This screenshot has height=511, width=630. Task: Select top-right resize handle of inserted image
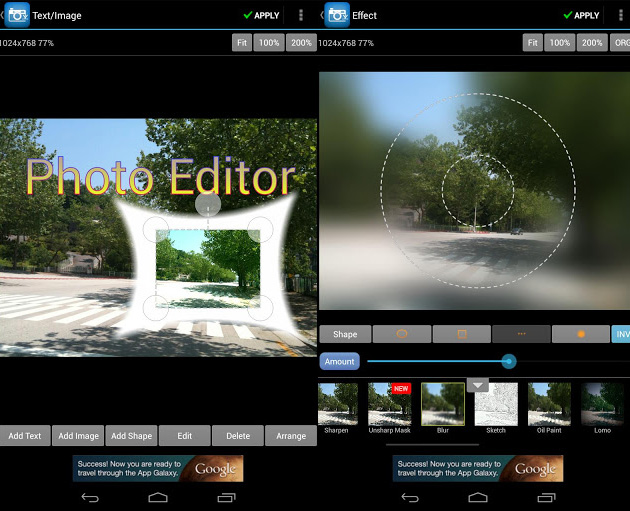(x=260, y=229)
